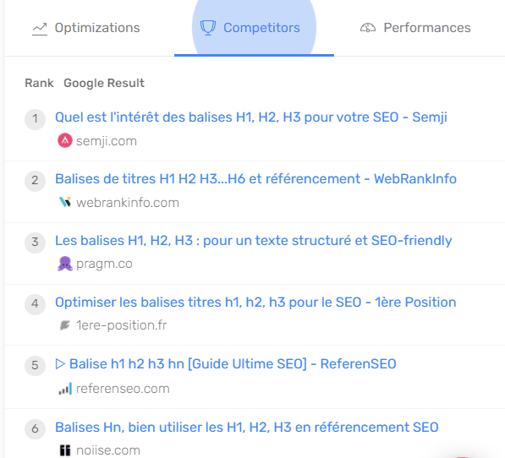The image size is (505, 458).
Task: Click the Optimizations chart icon
Action: [x=40, y=29]
